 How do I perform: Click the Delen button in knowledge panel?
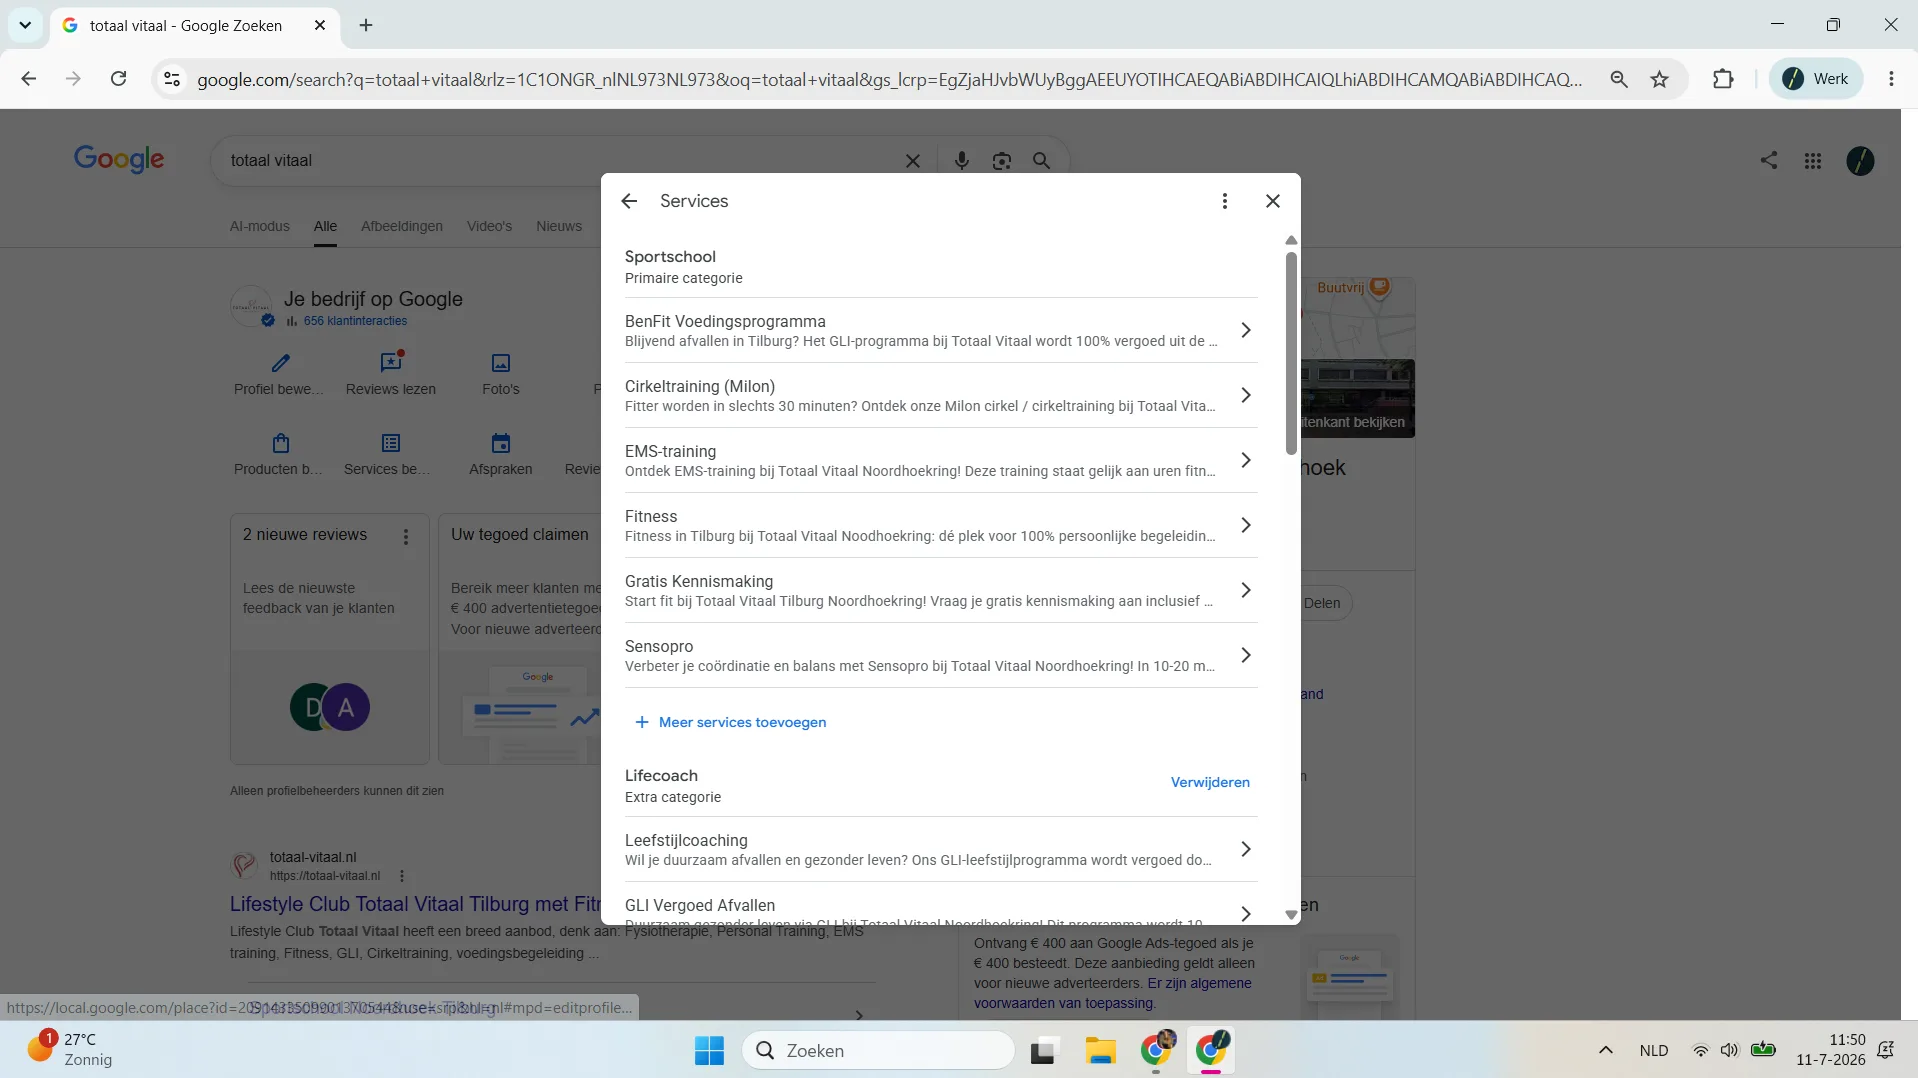click(1322, 603)
